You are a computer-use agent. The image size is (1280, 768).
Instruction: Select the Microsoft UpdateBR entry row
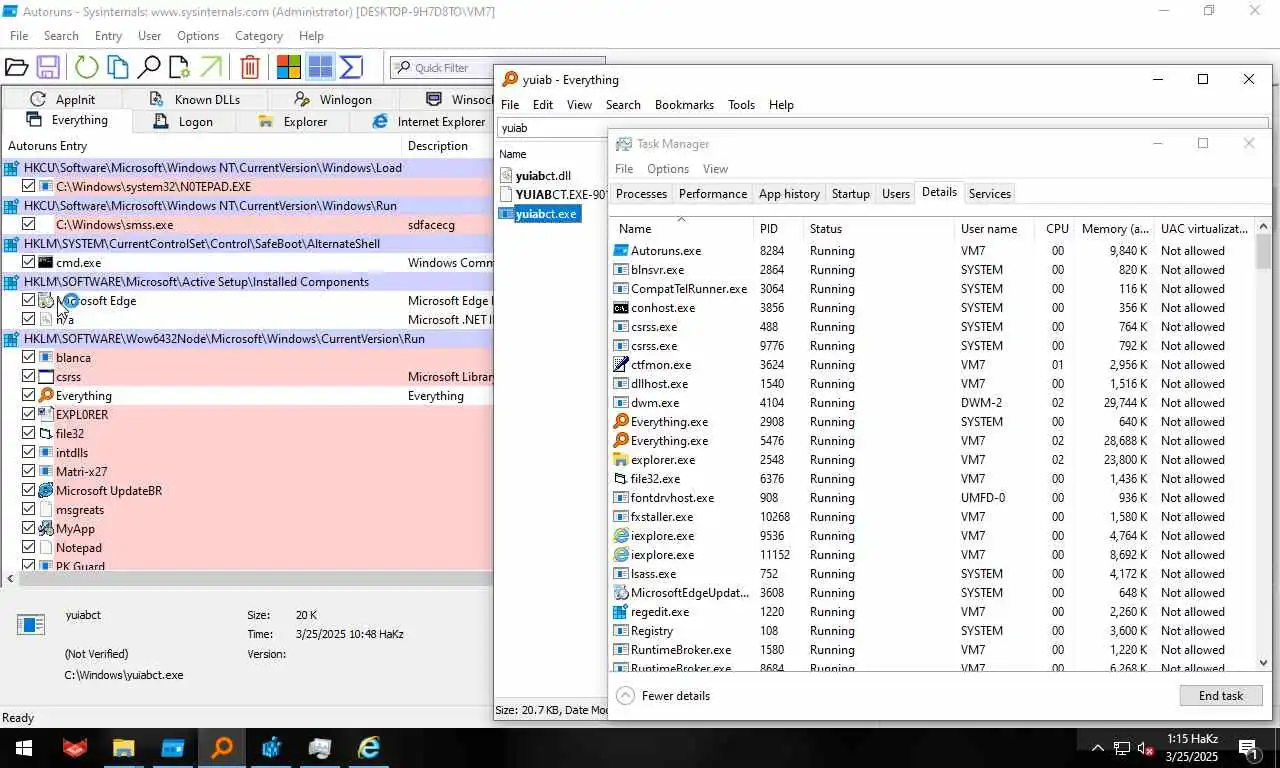tap(247, 490)
